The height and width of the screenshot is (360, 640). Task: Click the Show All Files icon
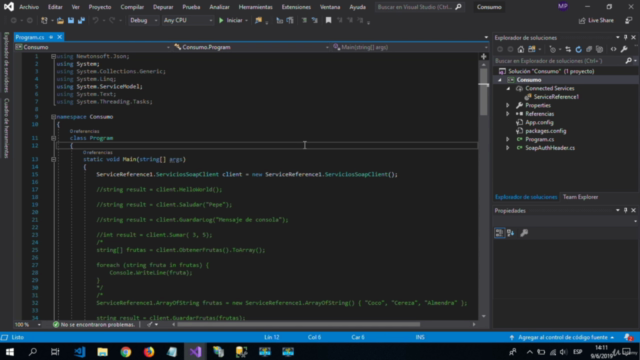(600, 49)
